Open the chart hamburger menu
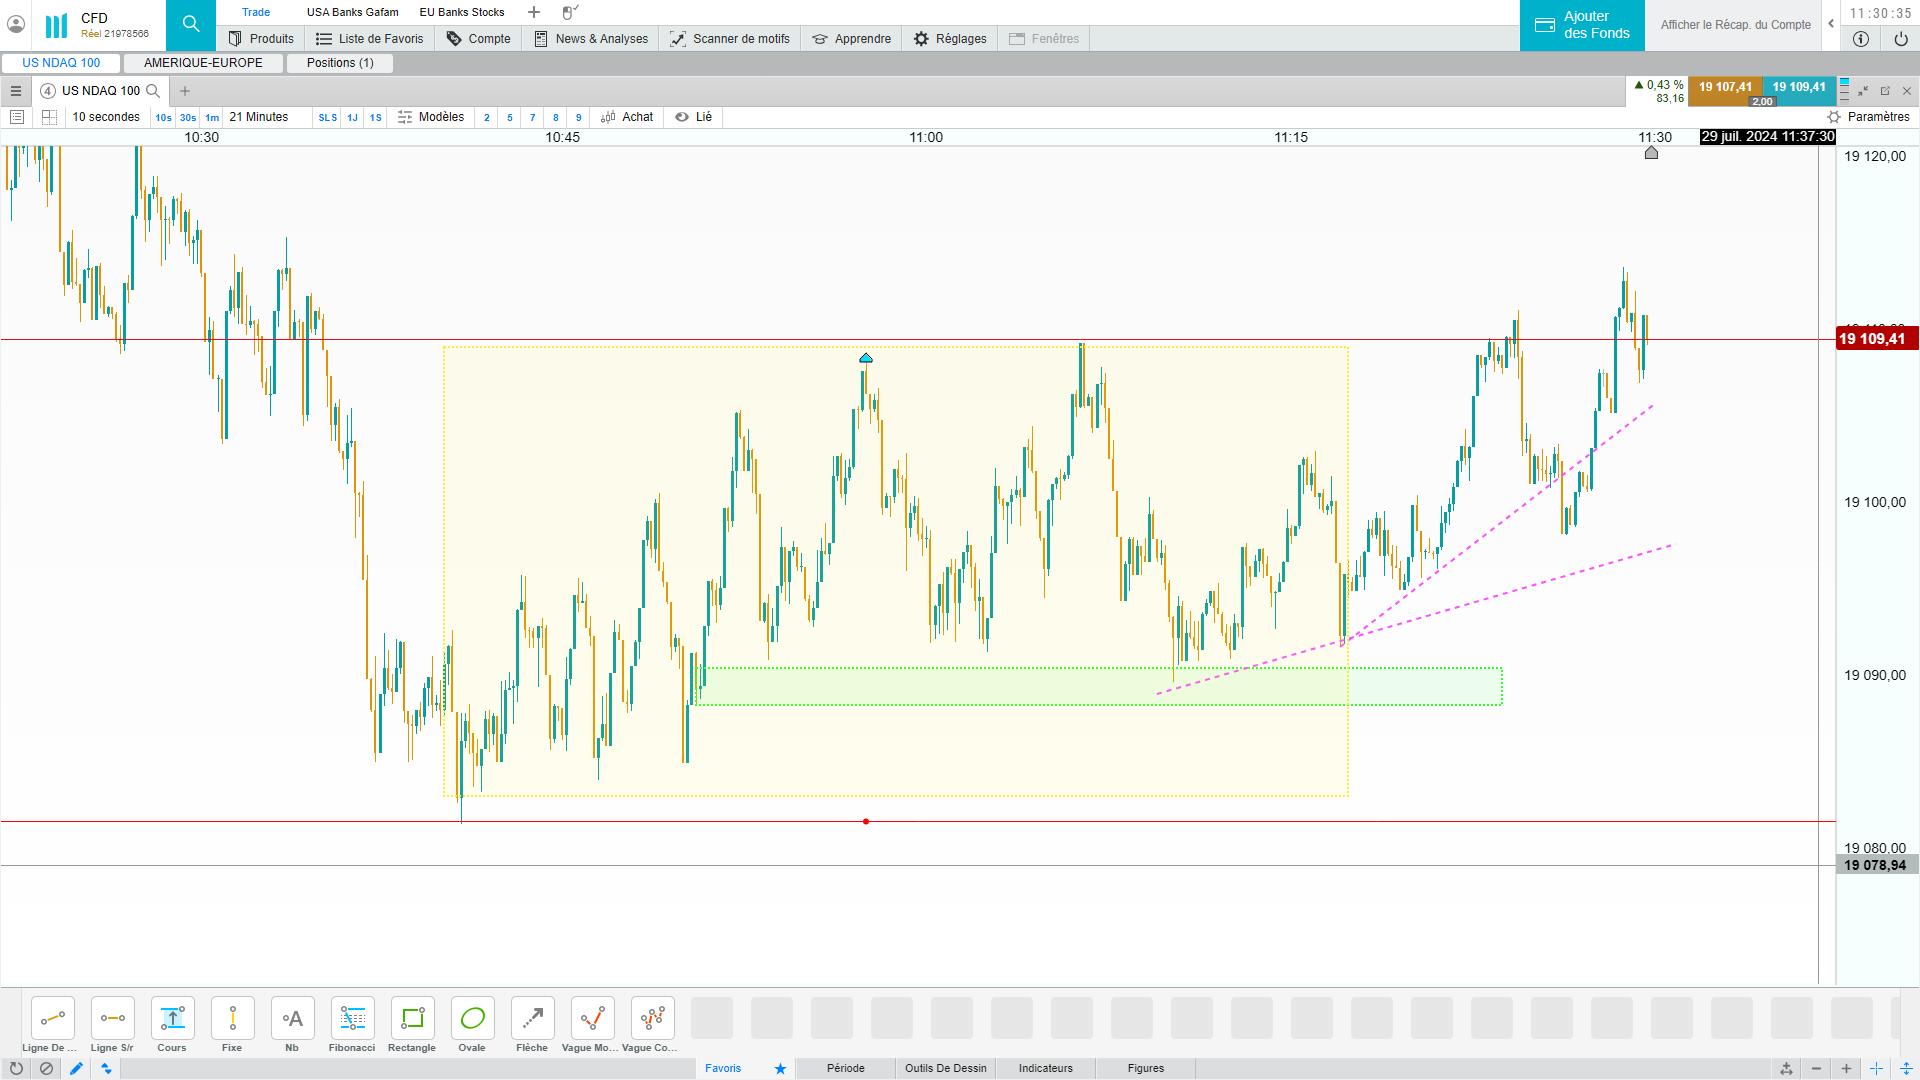The image size is (1920, 1080). [x=16, y=91]
